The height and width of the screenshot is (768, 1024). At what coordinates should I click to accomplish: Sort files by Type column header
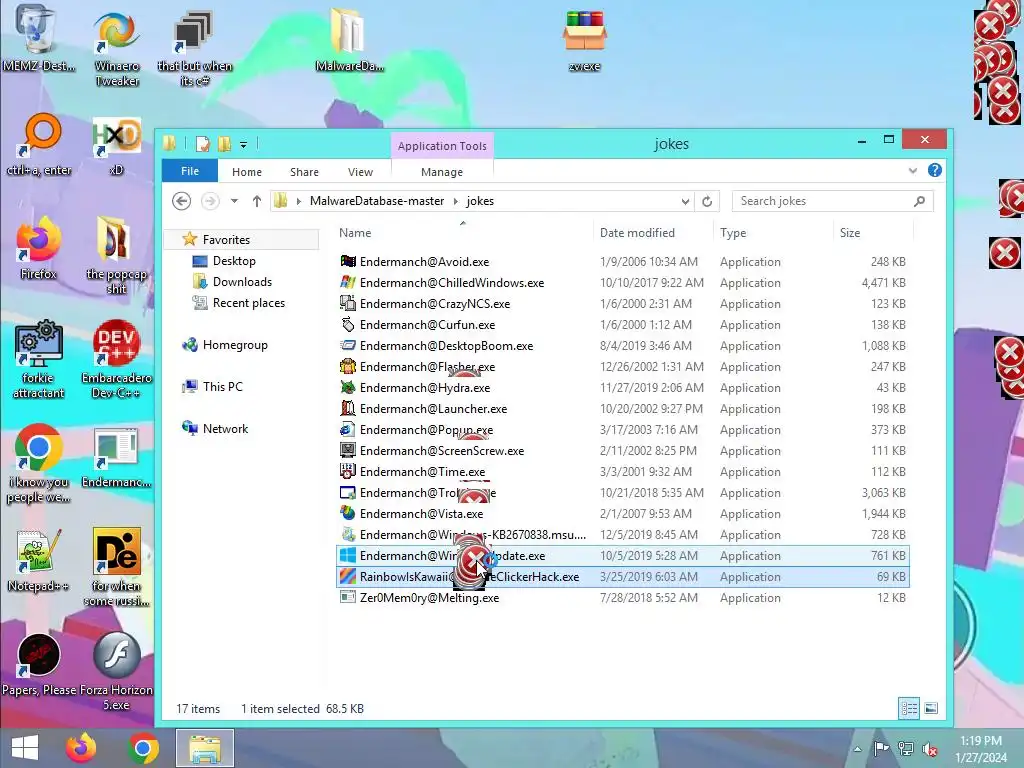point(733,232)
